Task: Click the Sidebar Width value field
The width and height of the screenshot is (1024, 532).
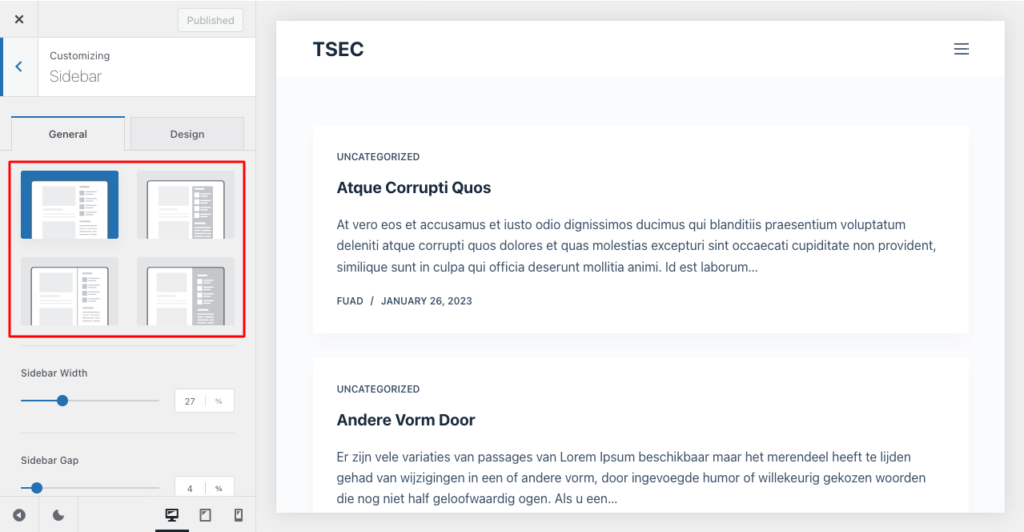Action: coord(190,401)
